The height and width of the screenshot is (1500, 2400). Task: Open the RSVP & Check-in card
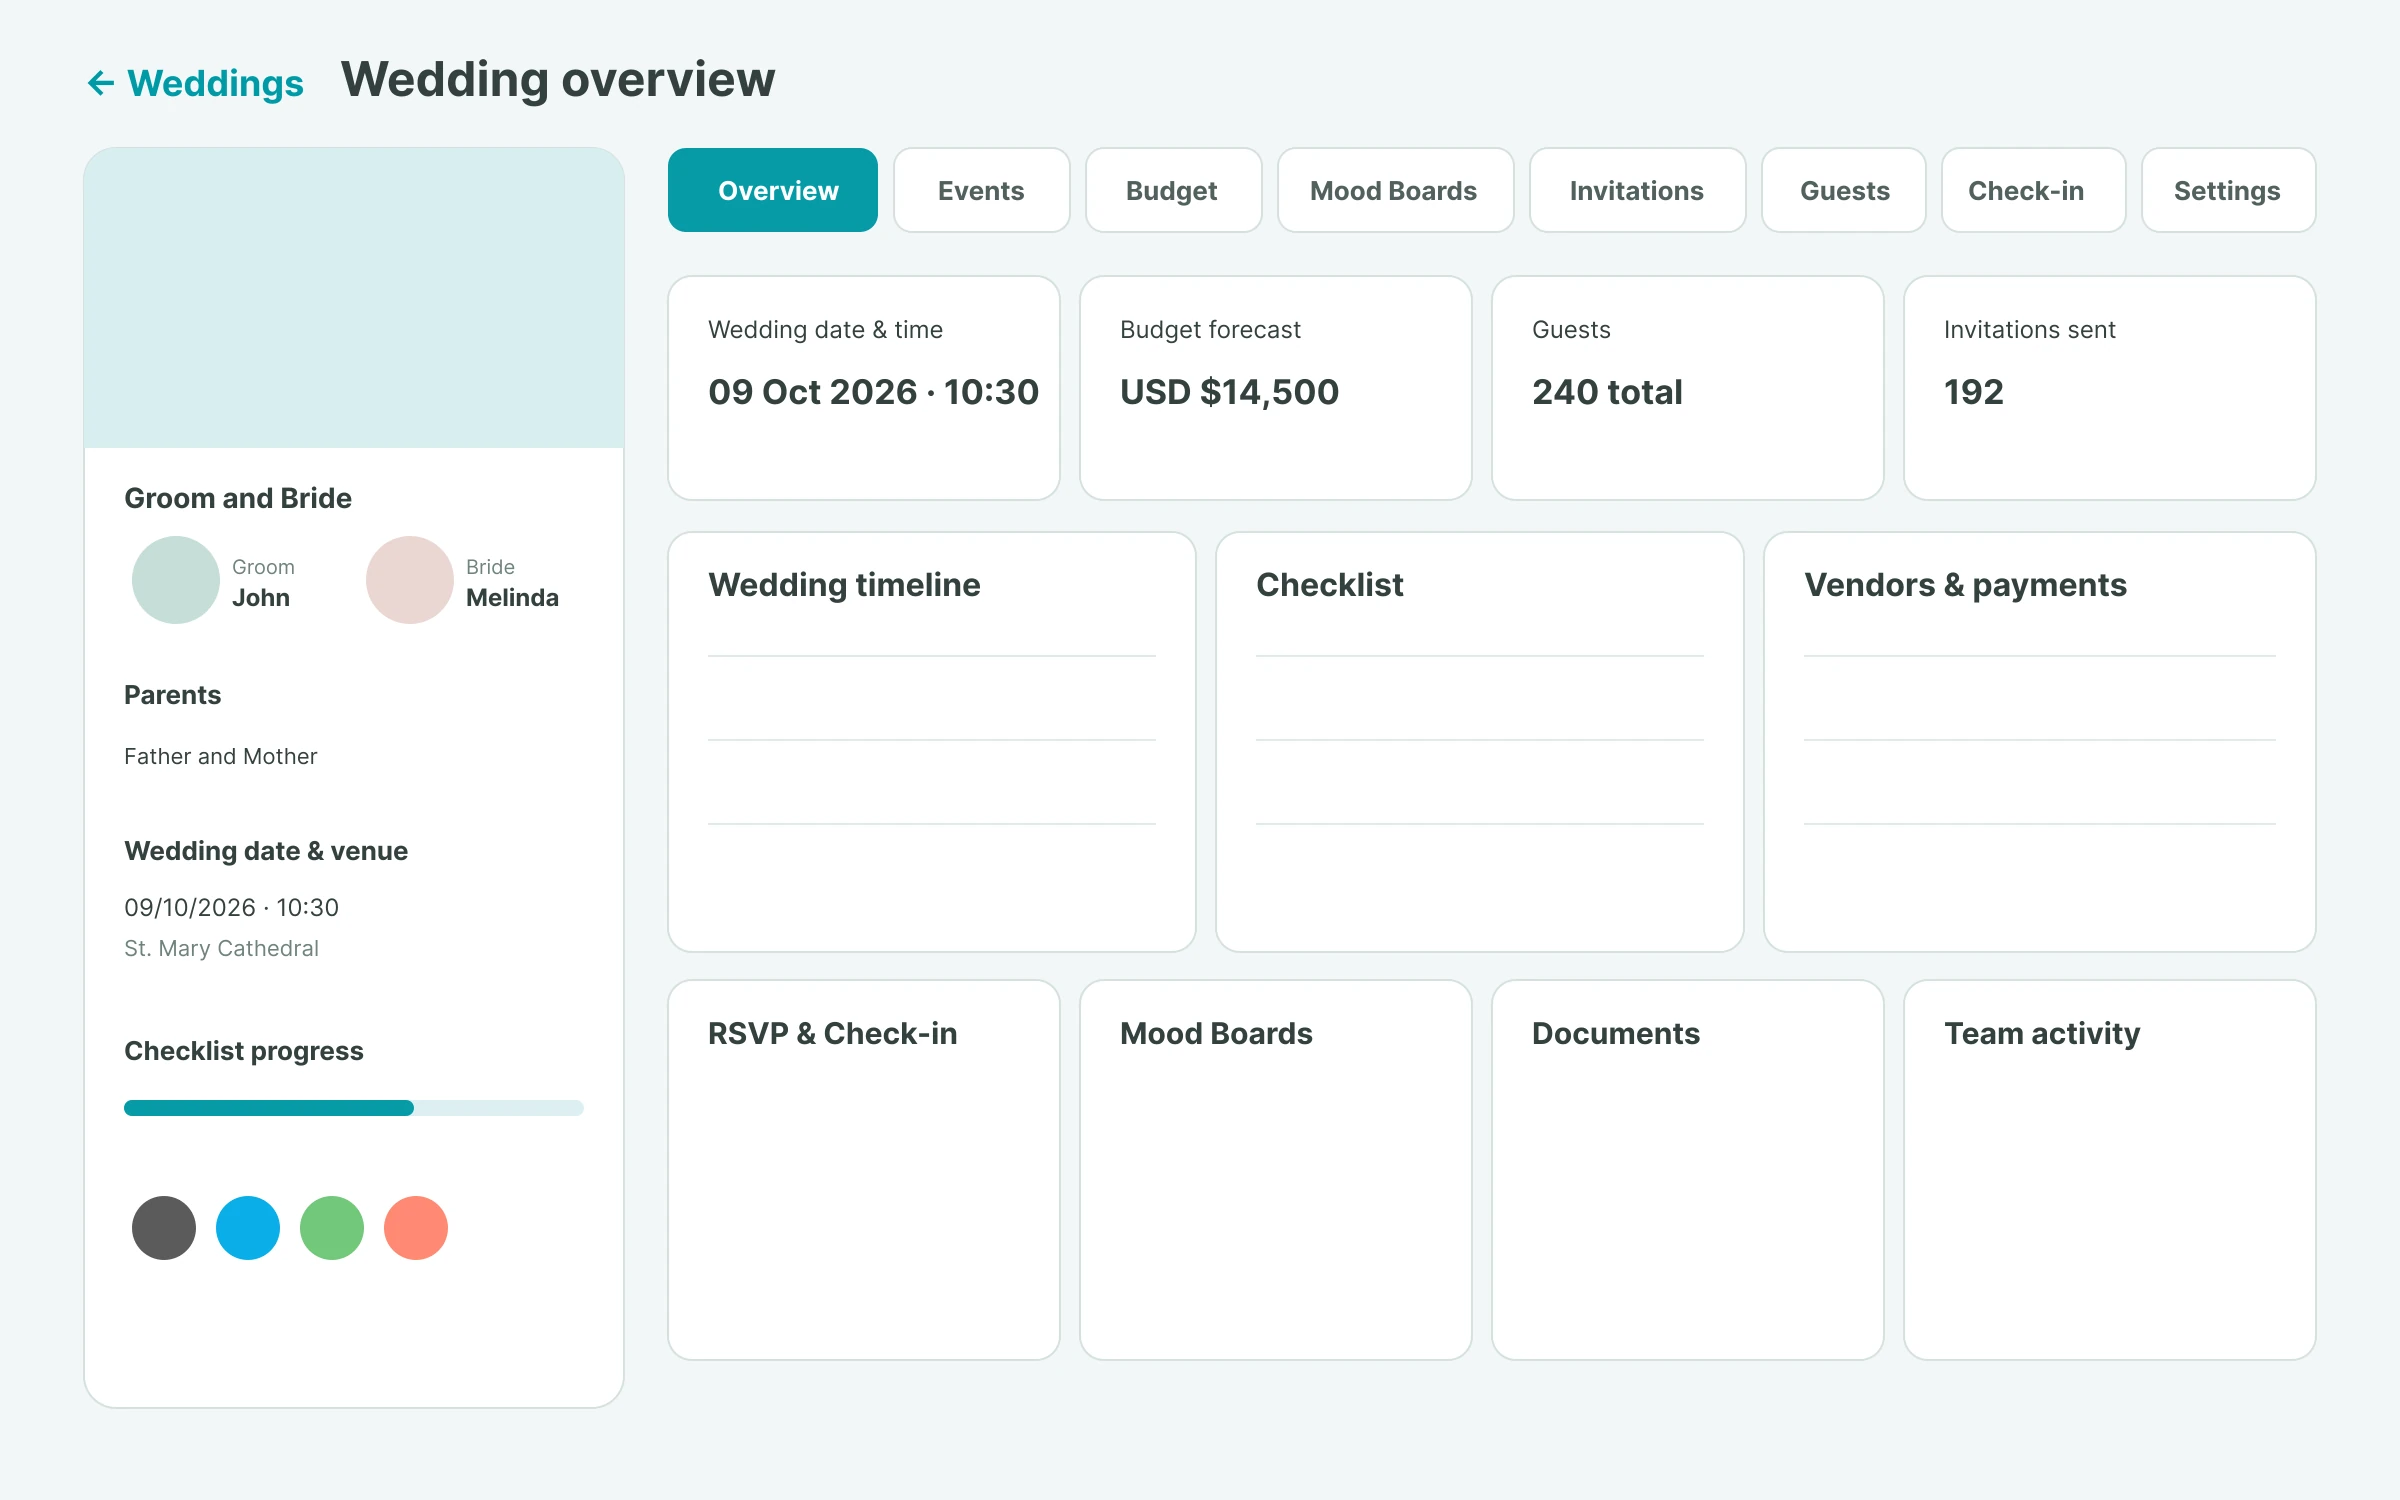point(864,1170)
